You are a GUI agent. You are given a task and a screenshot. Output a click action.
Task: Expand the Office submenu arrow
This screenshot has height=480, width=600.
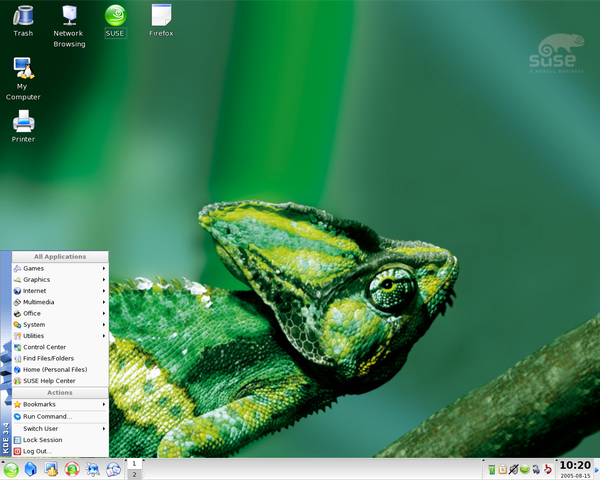pos(104,313)
